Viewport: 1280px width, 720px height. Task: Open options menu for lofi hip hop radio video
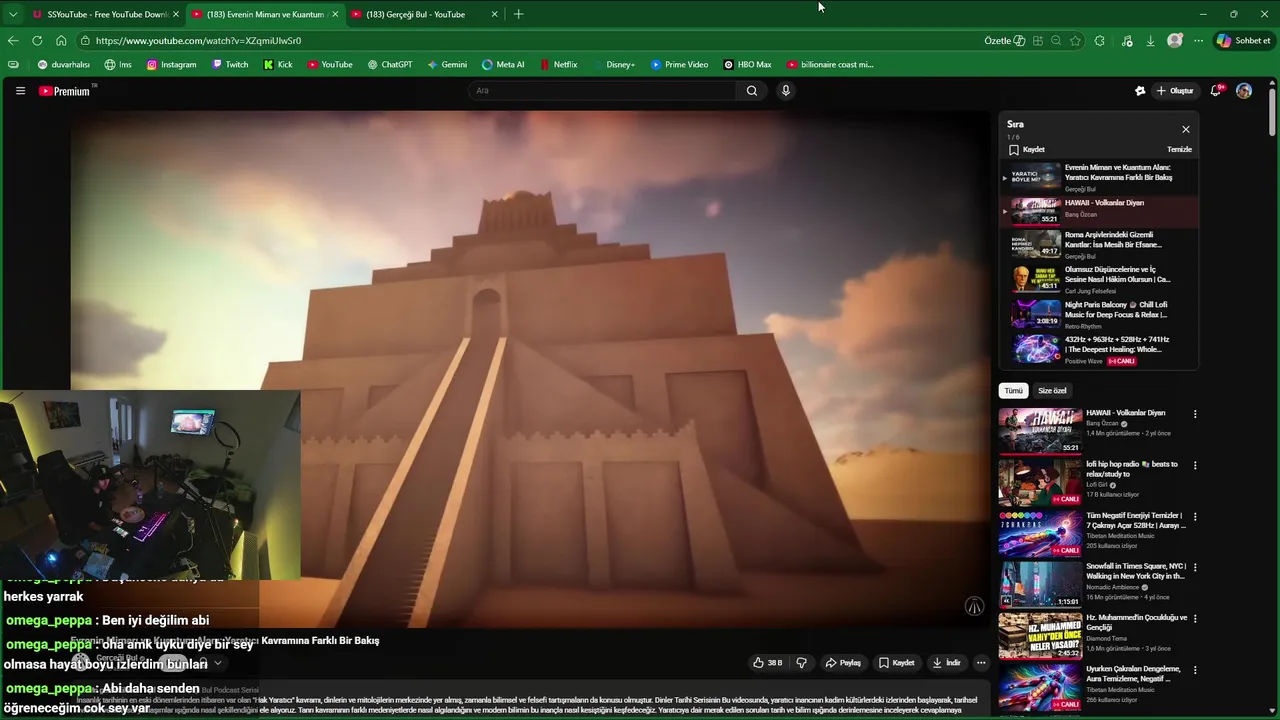(1194, 465)
